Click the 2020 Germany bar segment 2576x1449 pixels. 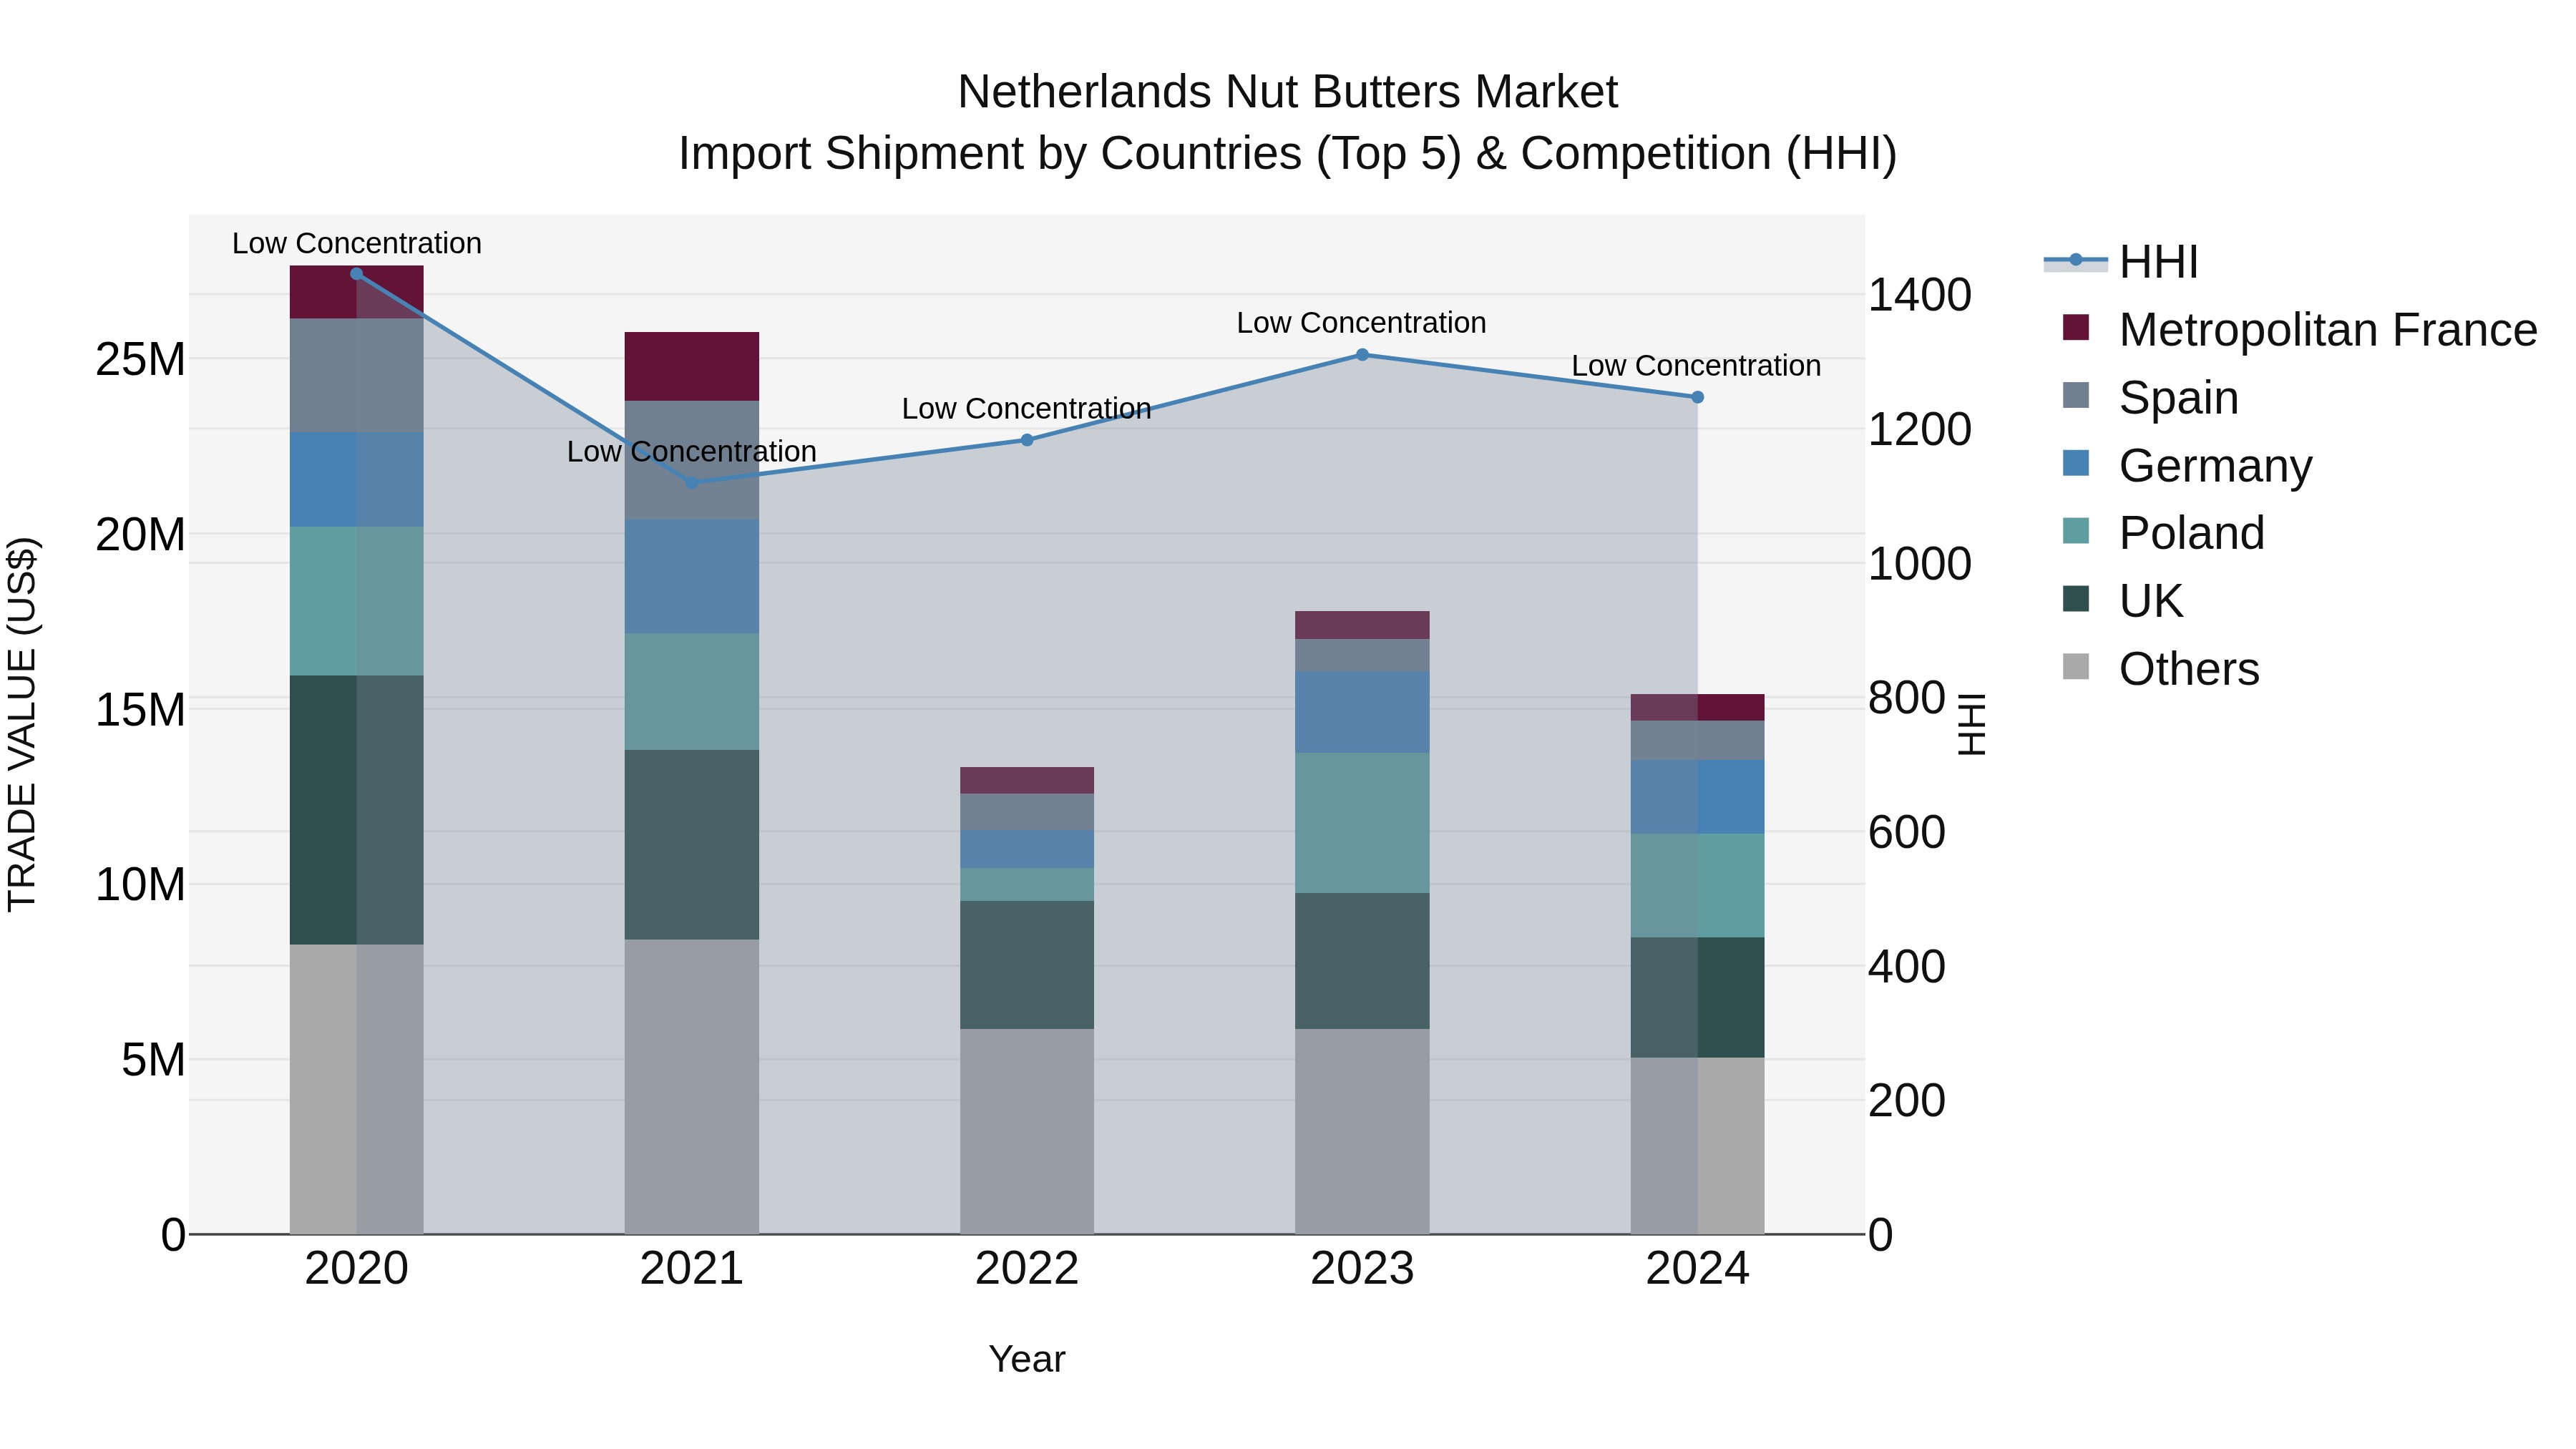point(356,480)
